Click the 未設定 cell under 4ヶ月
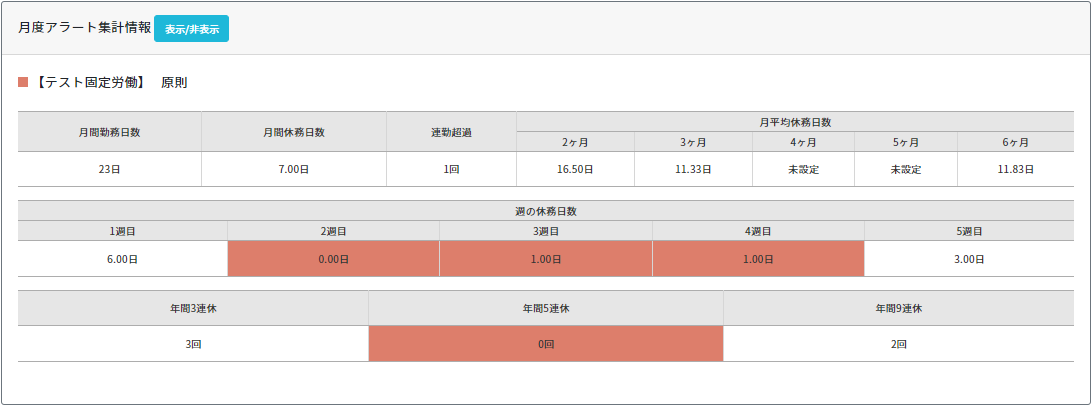1092x406 pixels. coord(803,169)
